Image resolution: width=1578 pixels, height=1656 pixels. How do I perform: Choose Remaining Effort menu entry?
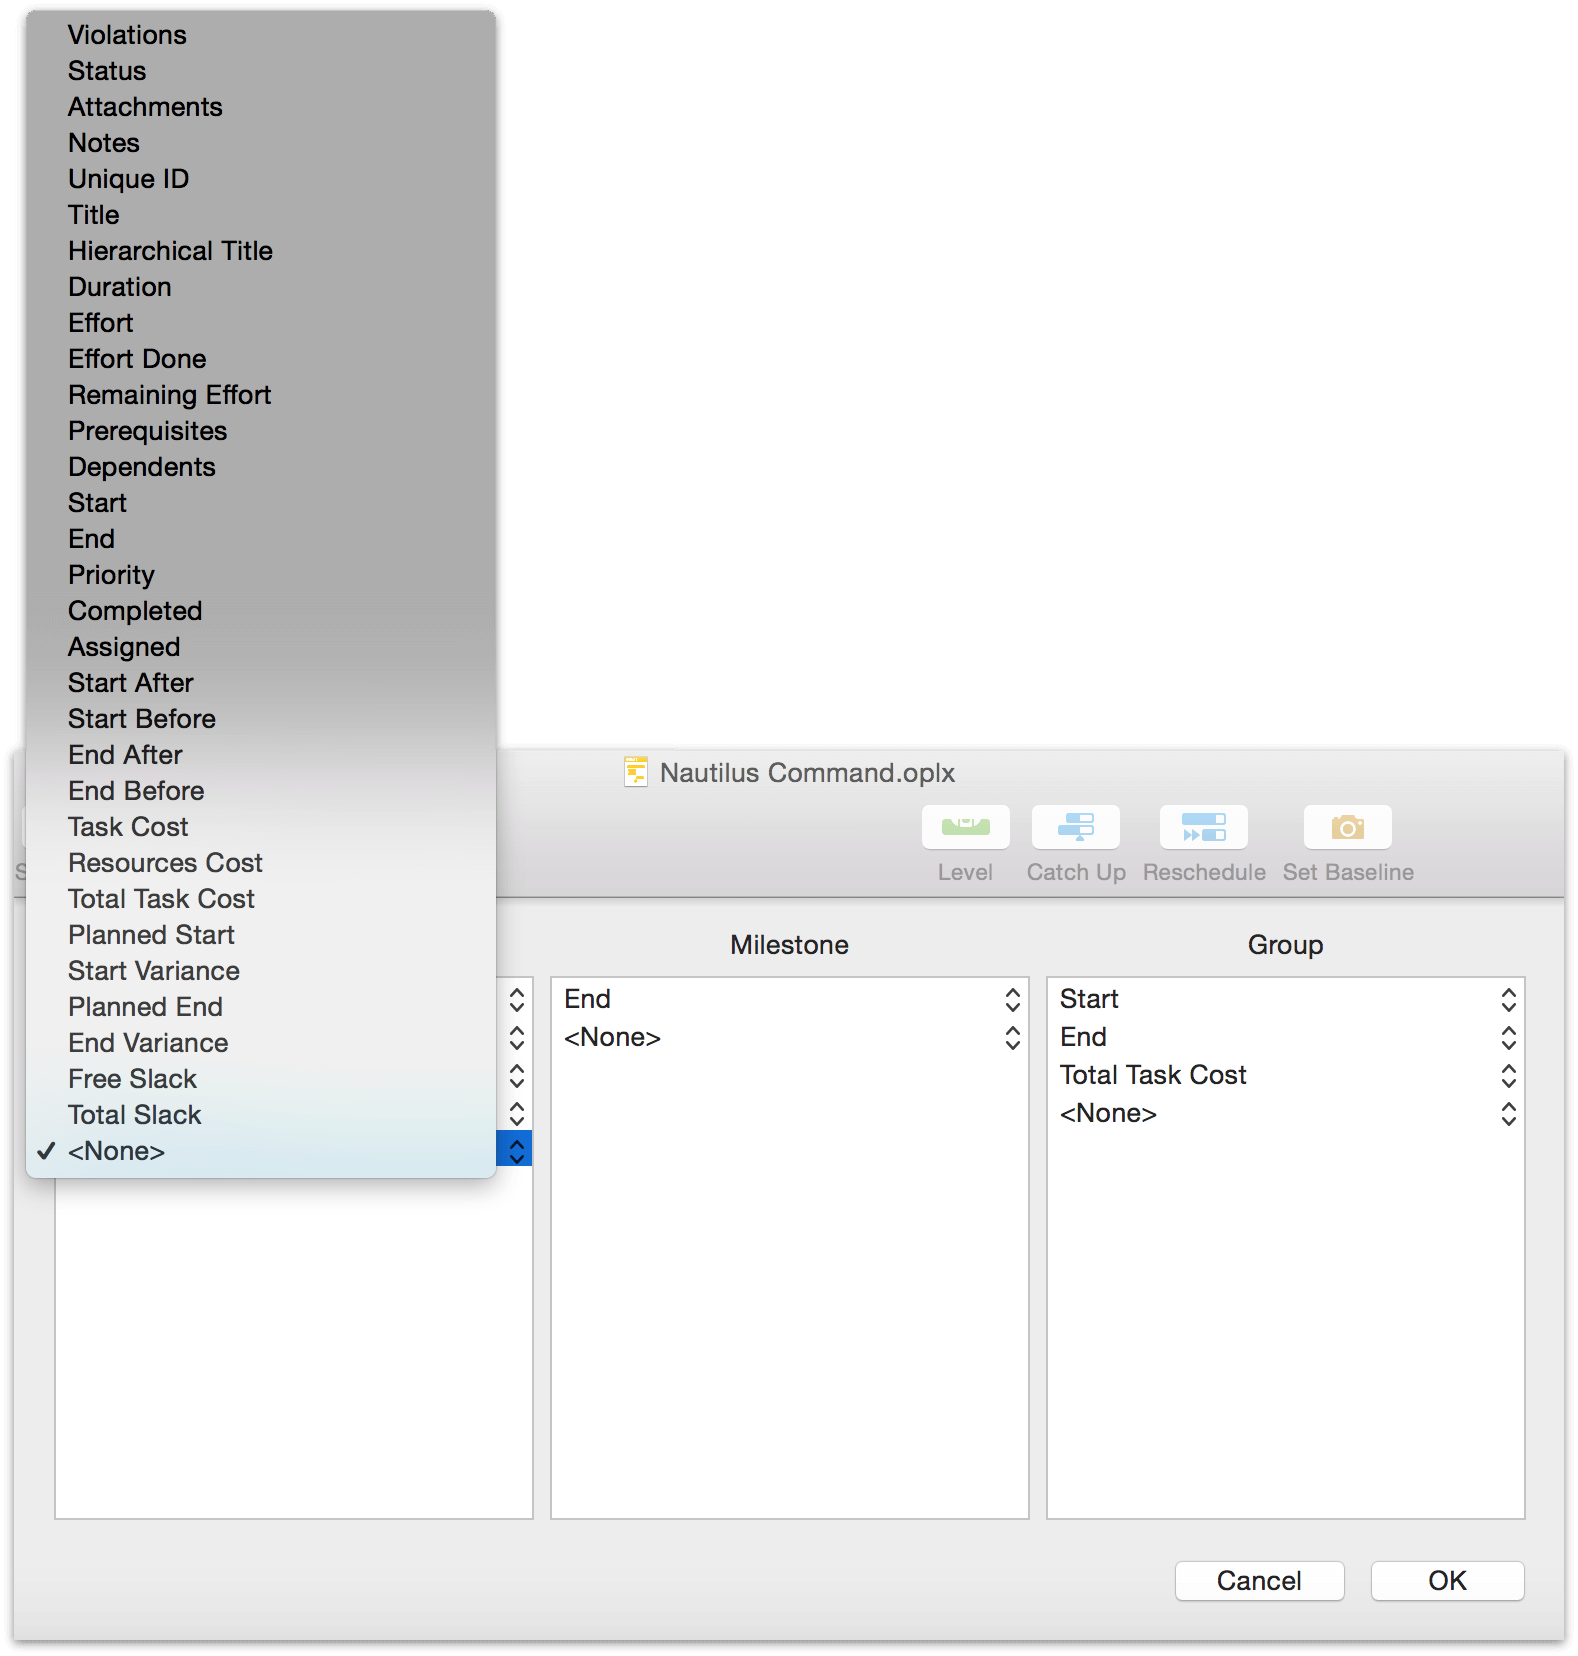click(x=261, y=395)
